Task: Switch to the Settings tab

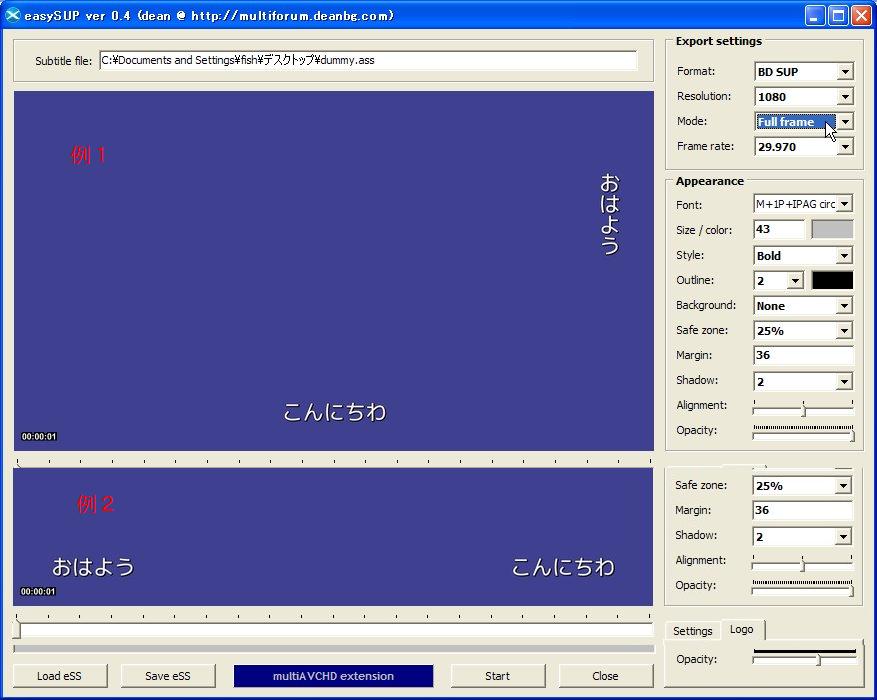Action: click(692, 631)
